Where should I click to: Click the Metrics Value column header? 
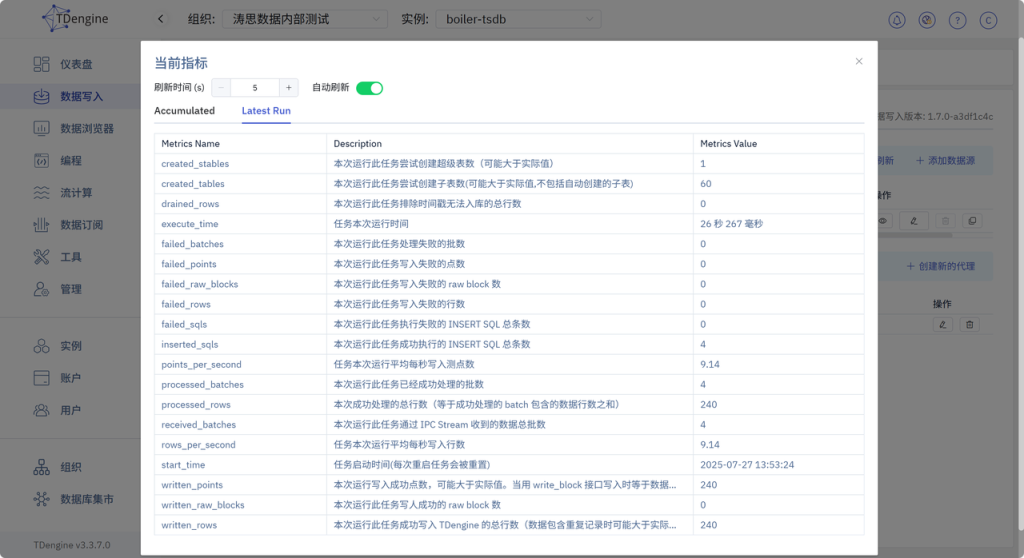(x=728, y=144)
